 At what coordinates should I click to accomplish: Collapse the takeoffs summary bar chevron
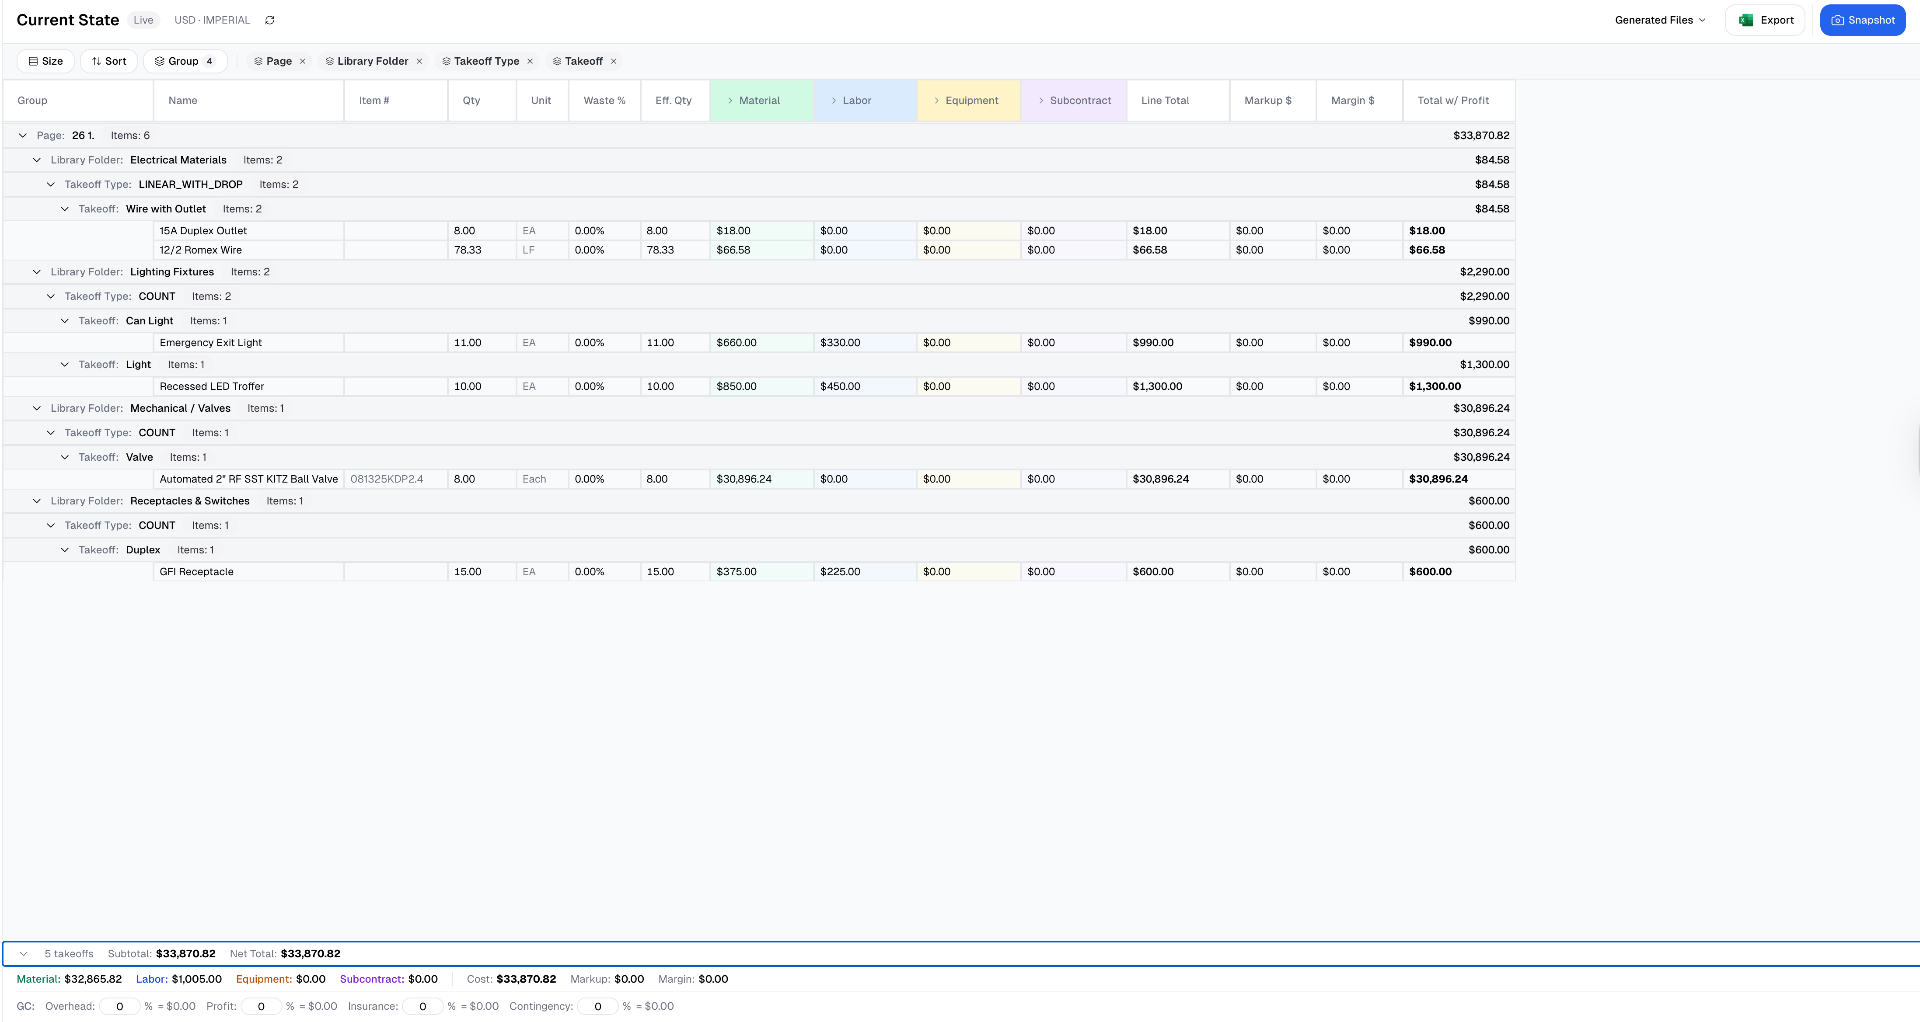24,954
